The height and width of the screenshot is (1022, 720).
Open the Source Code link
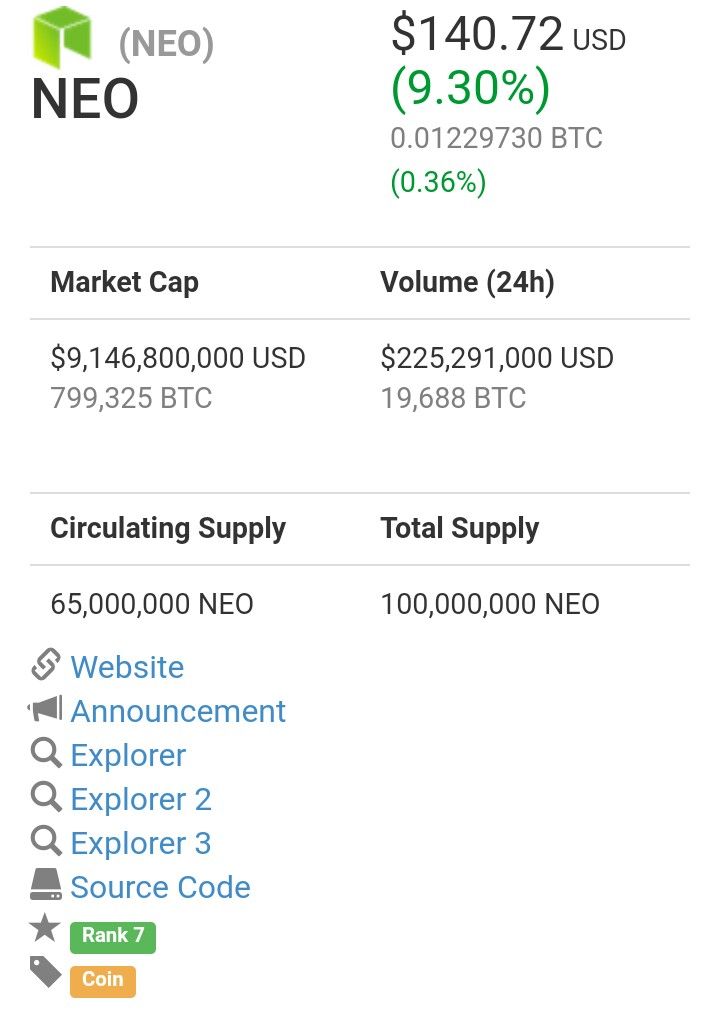[x=160, y=887]
